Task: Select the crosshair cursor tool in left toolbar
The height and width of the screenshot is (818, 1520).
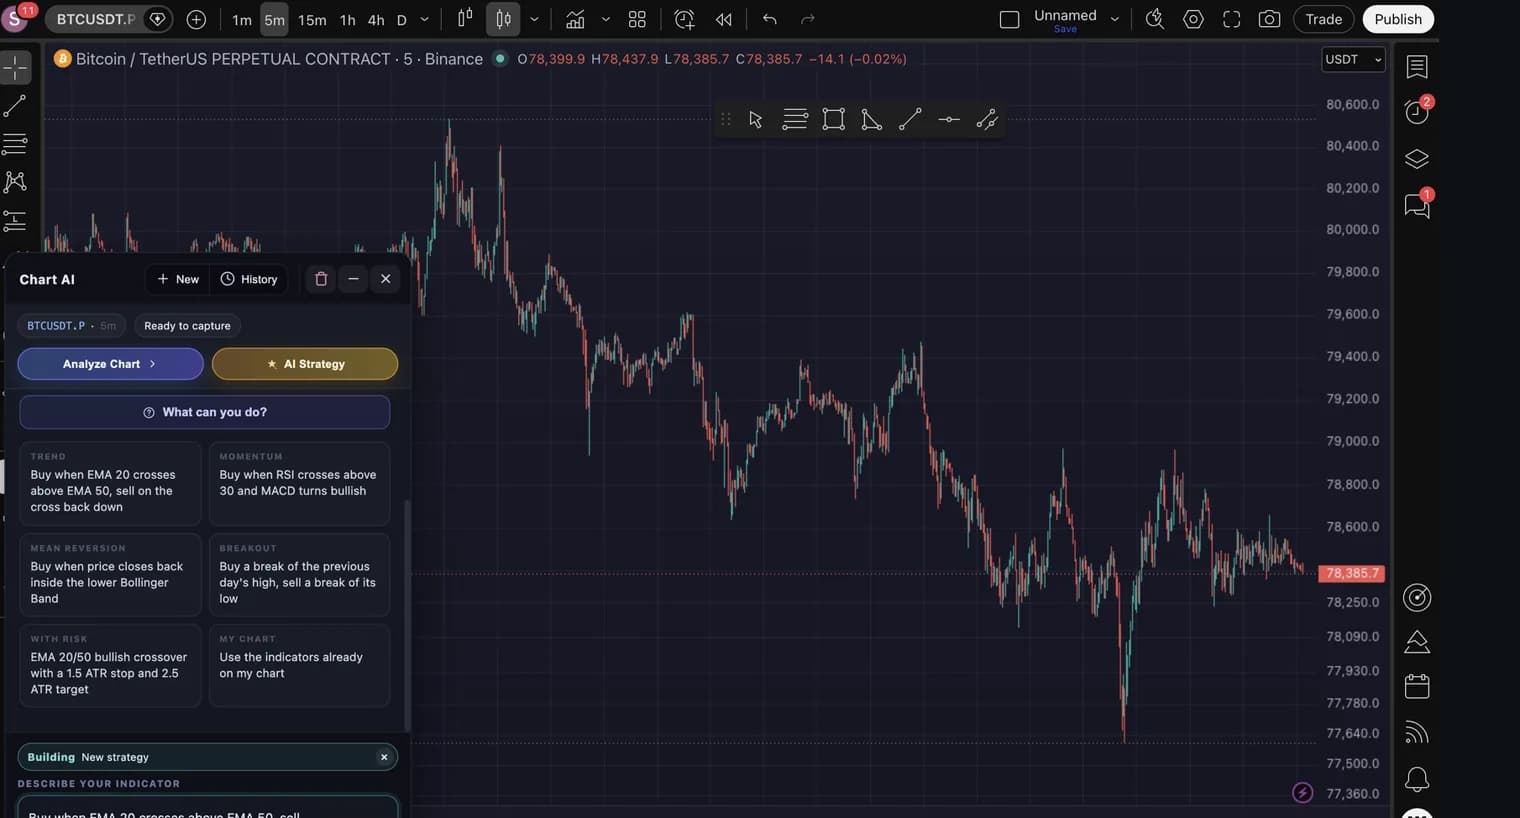Action: 15,68
